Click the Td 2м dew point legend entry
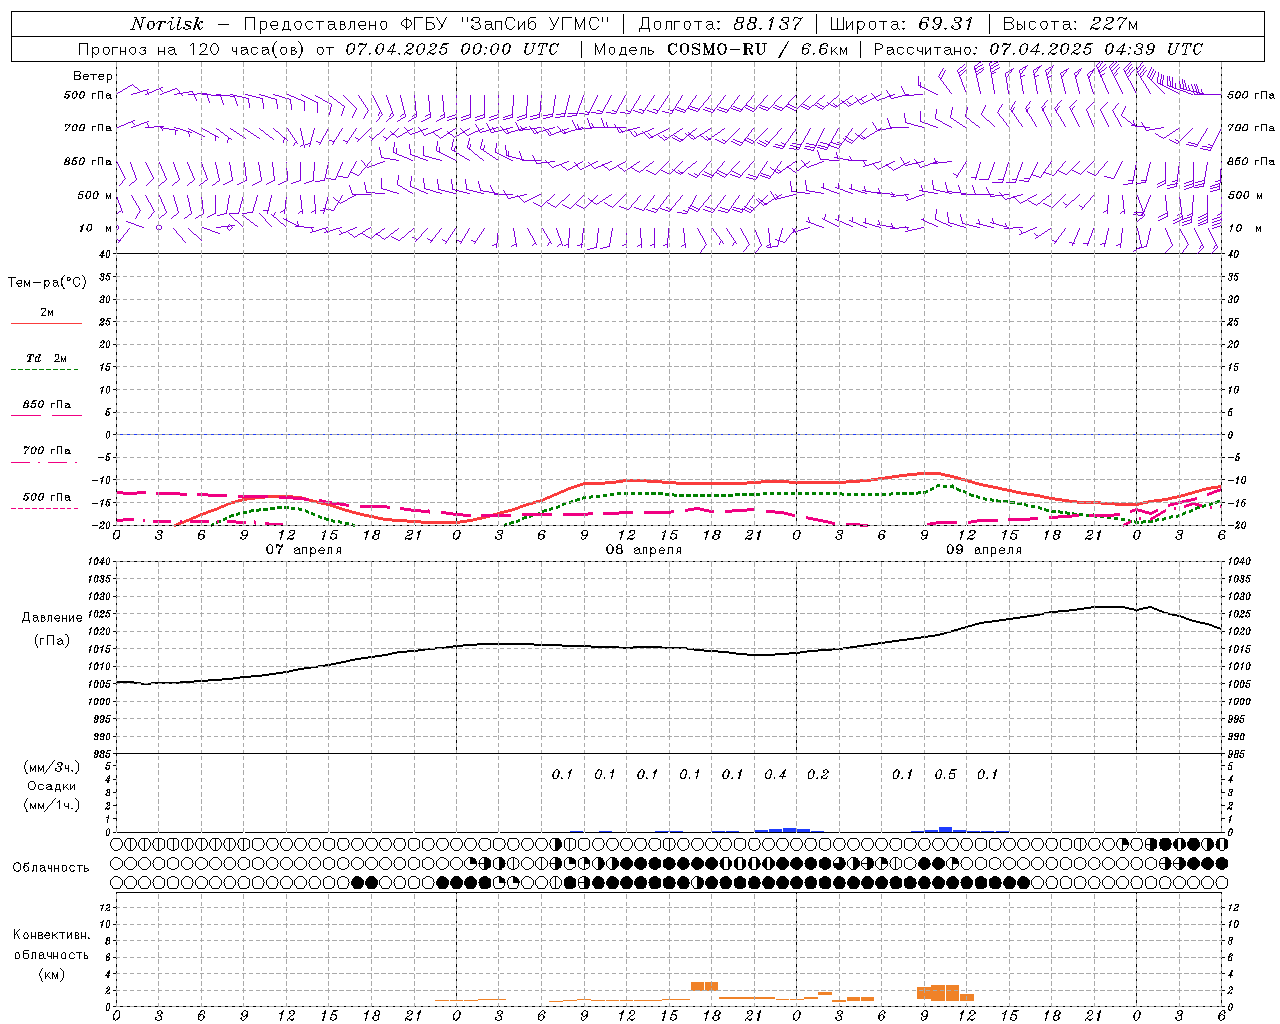Image resolution: width=1280 pixels, height=1024 pixels. 46,358
